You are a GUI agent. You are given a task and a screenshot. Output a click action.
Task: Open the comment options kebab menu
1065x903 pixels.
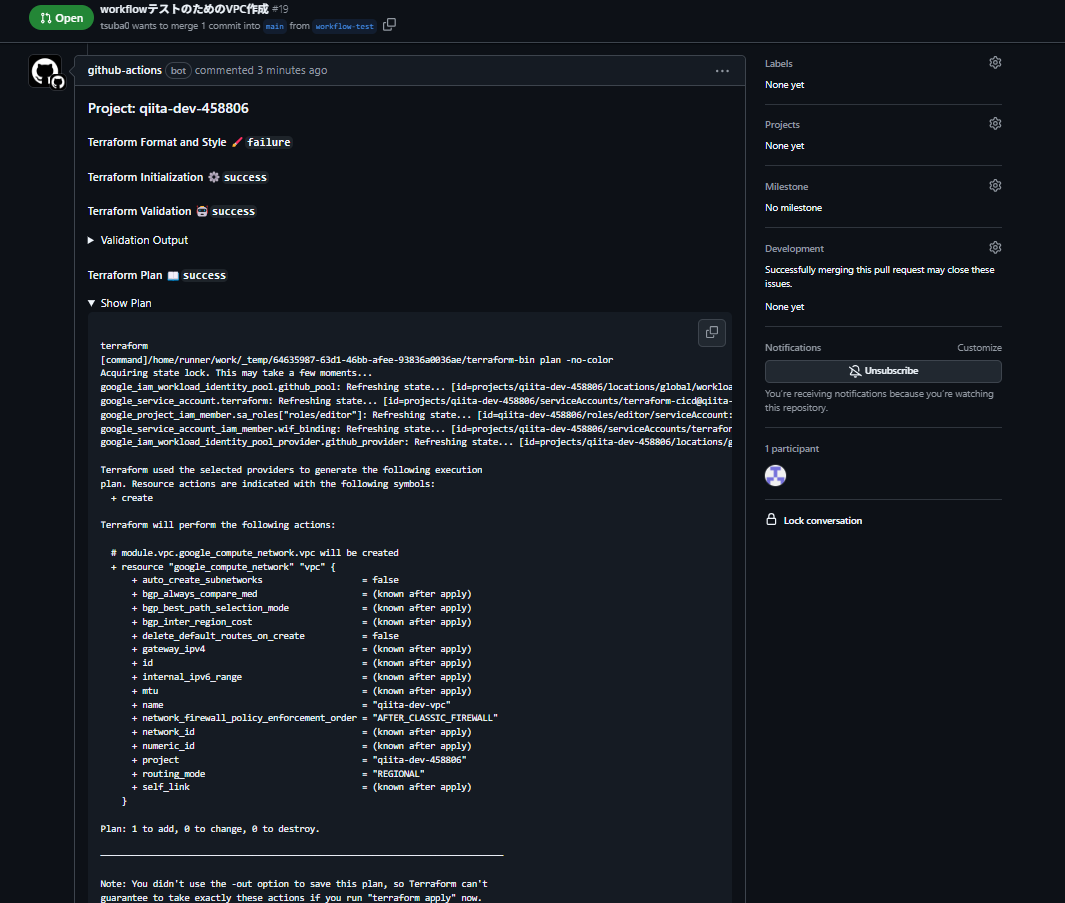tap(722, 70)
